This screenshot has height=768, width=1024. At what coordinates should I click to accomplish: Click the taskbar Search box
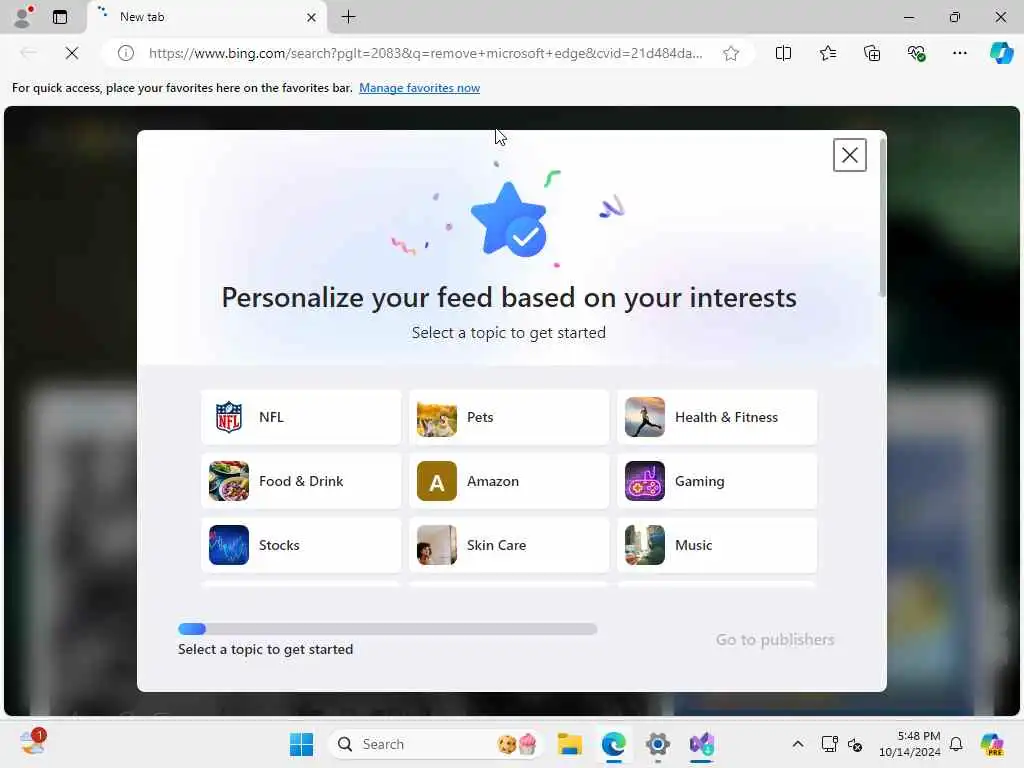[x=436, y=744]
